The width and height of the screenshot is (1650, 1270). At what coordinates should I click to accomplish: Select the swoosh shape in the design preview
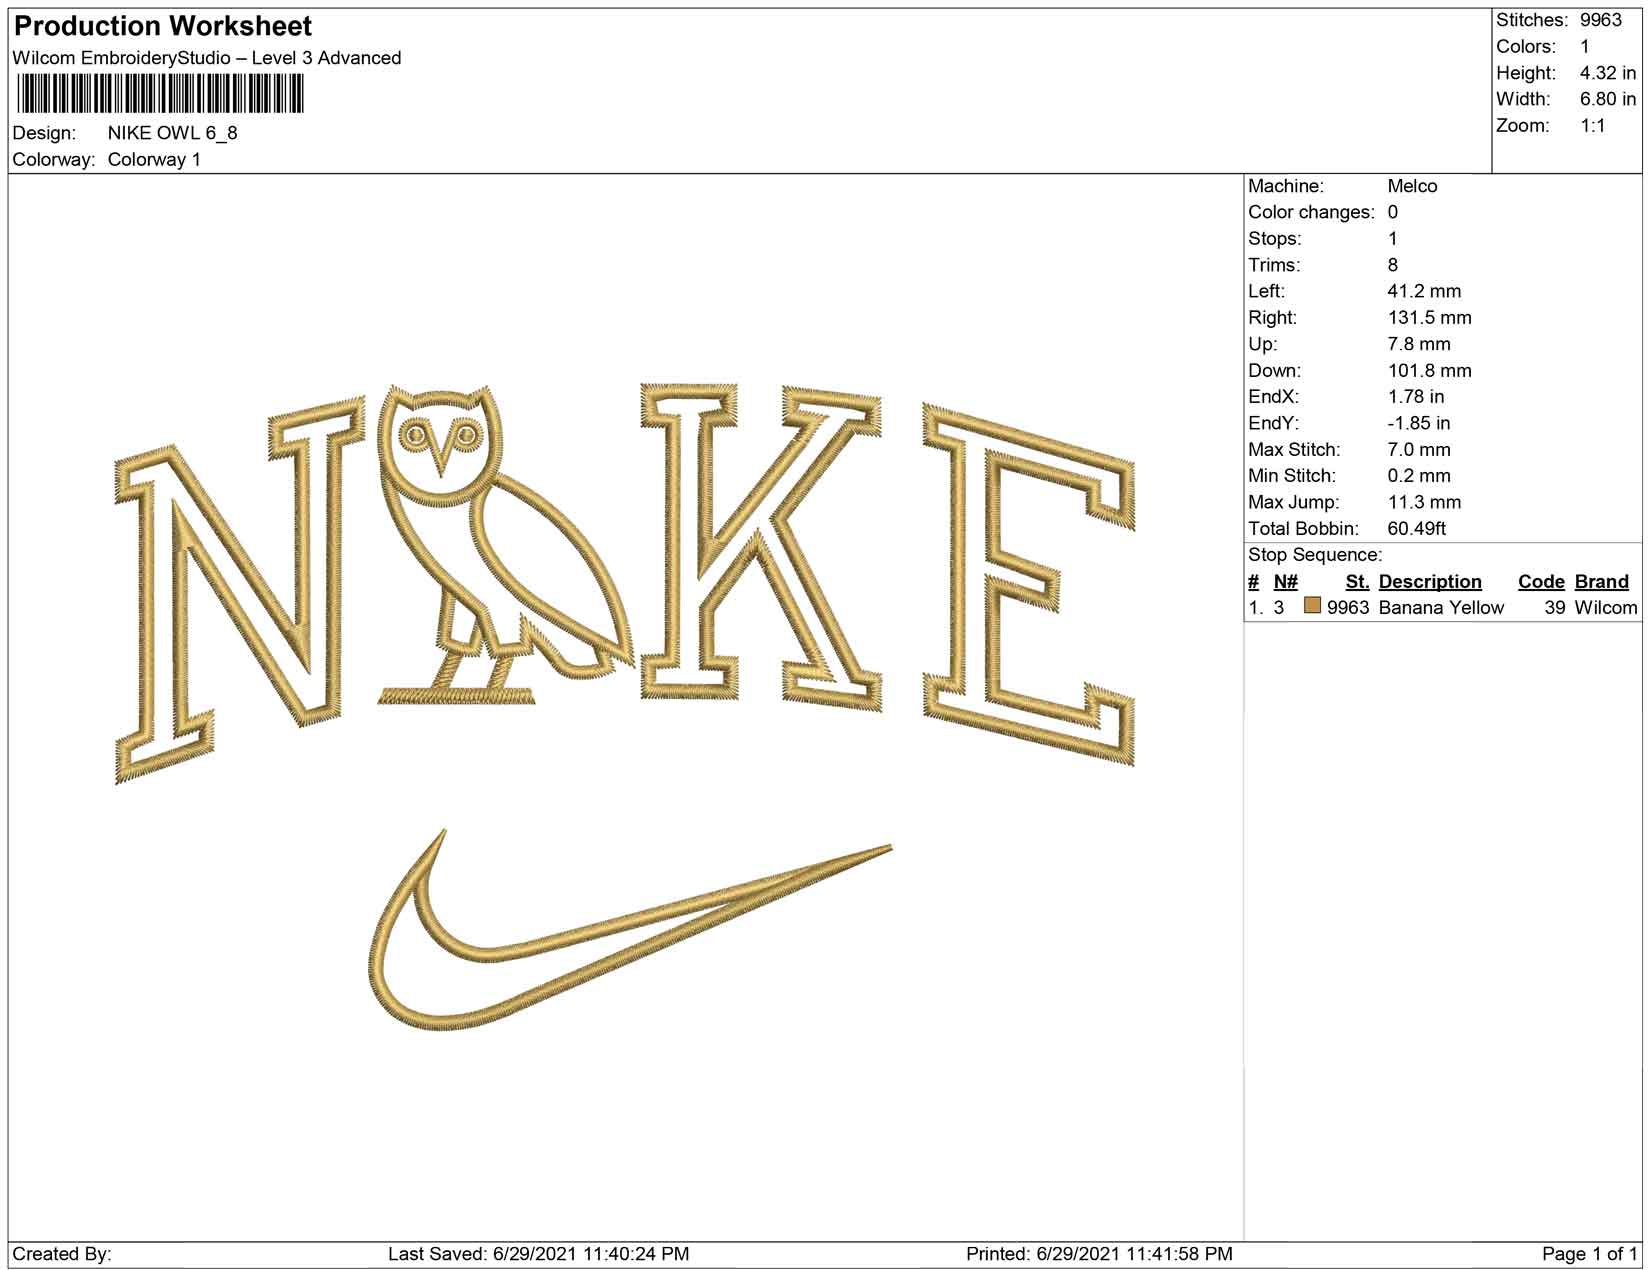[x=630, y=930]
